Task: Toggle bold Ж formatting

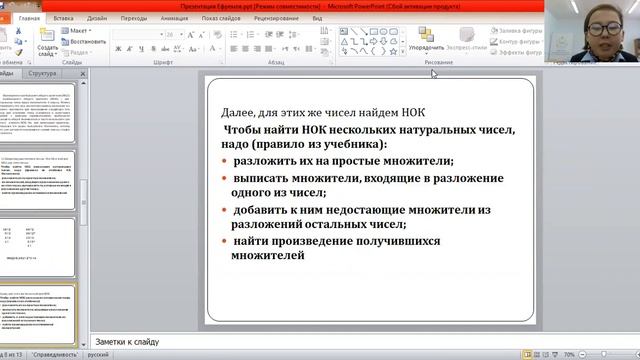Action: (118, 49)
